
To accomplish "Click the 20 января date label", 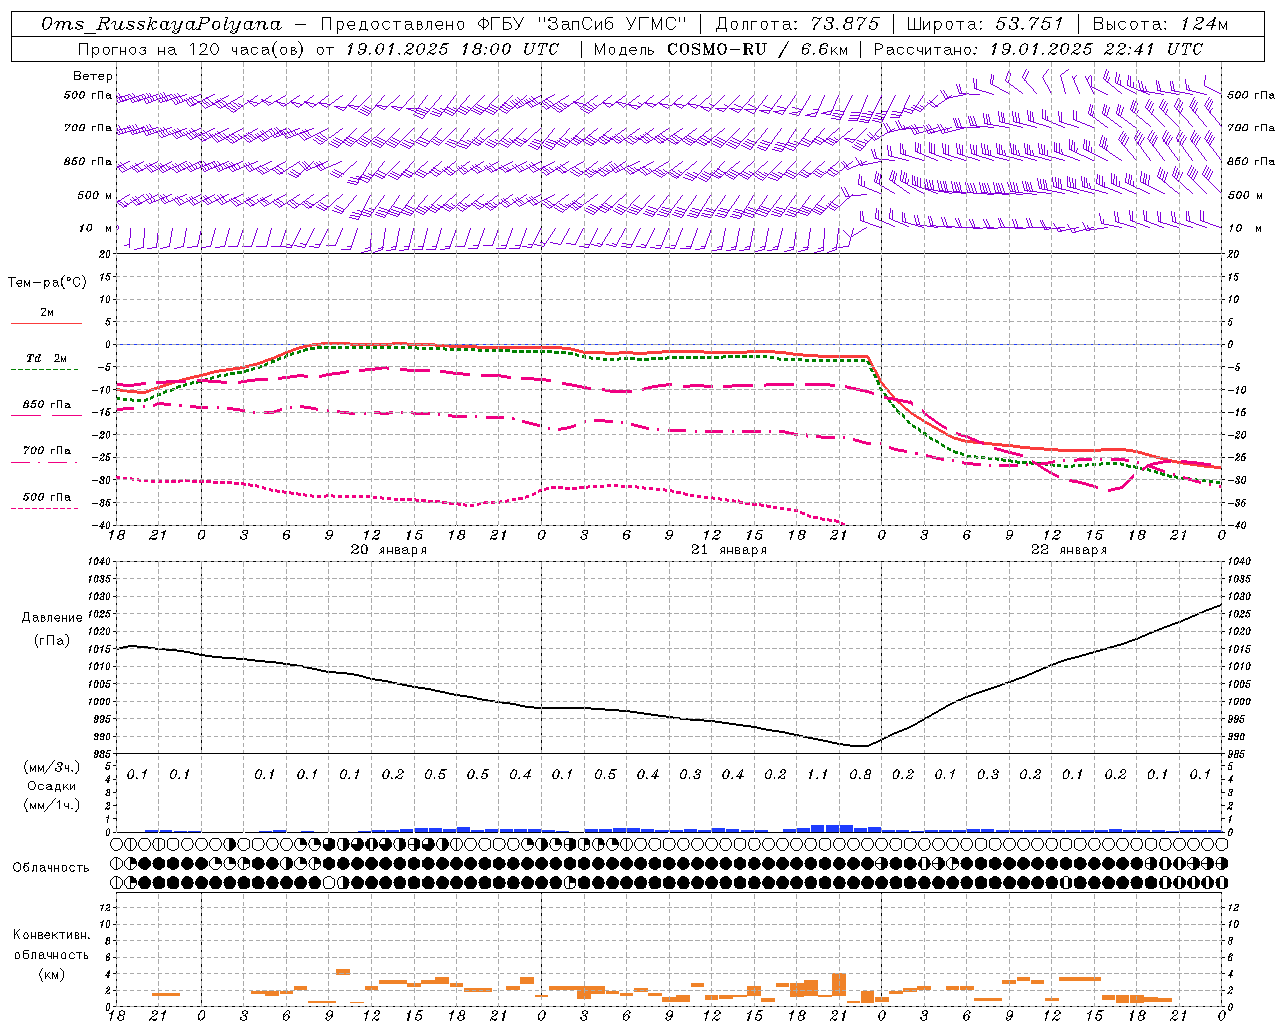I will click(x=388, y=550).
